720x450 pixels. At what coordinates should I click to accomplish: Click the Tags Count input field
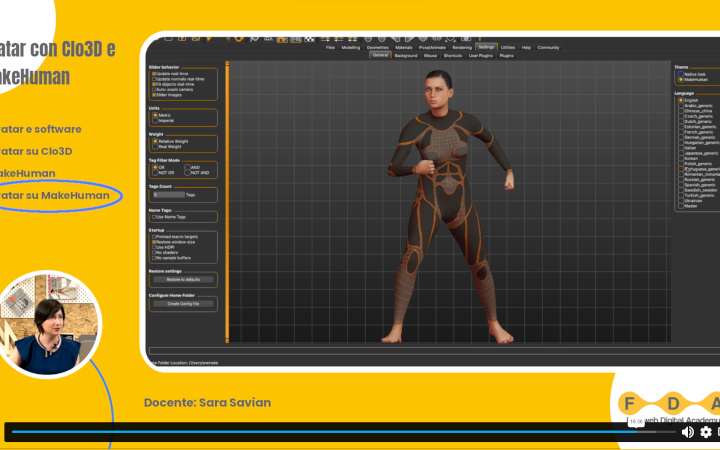[167, 194]
